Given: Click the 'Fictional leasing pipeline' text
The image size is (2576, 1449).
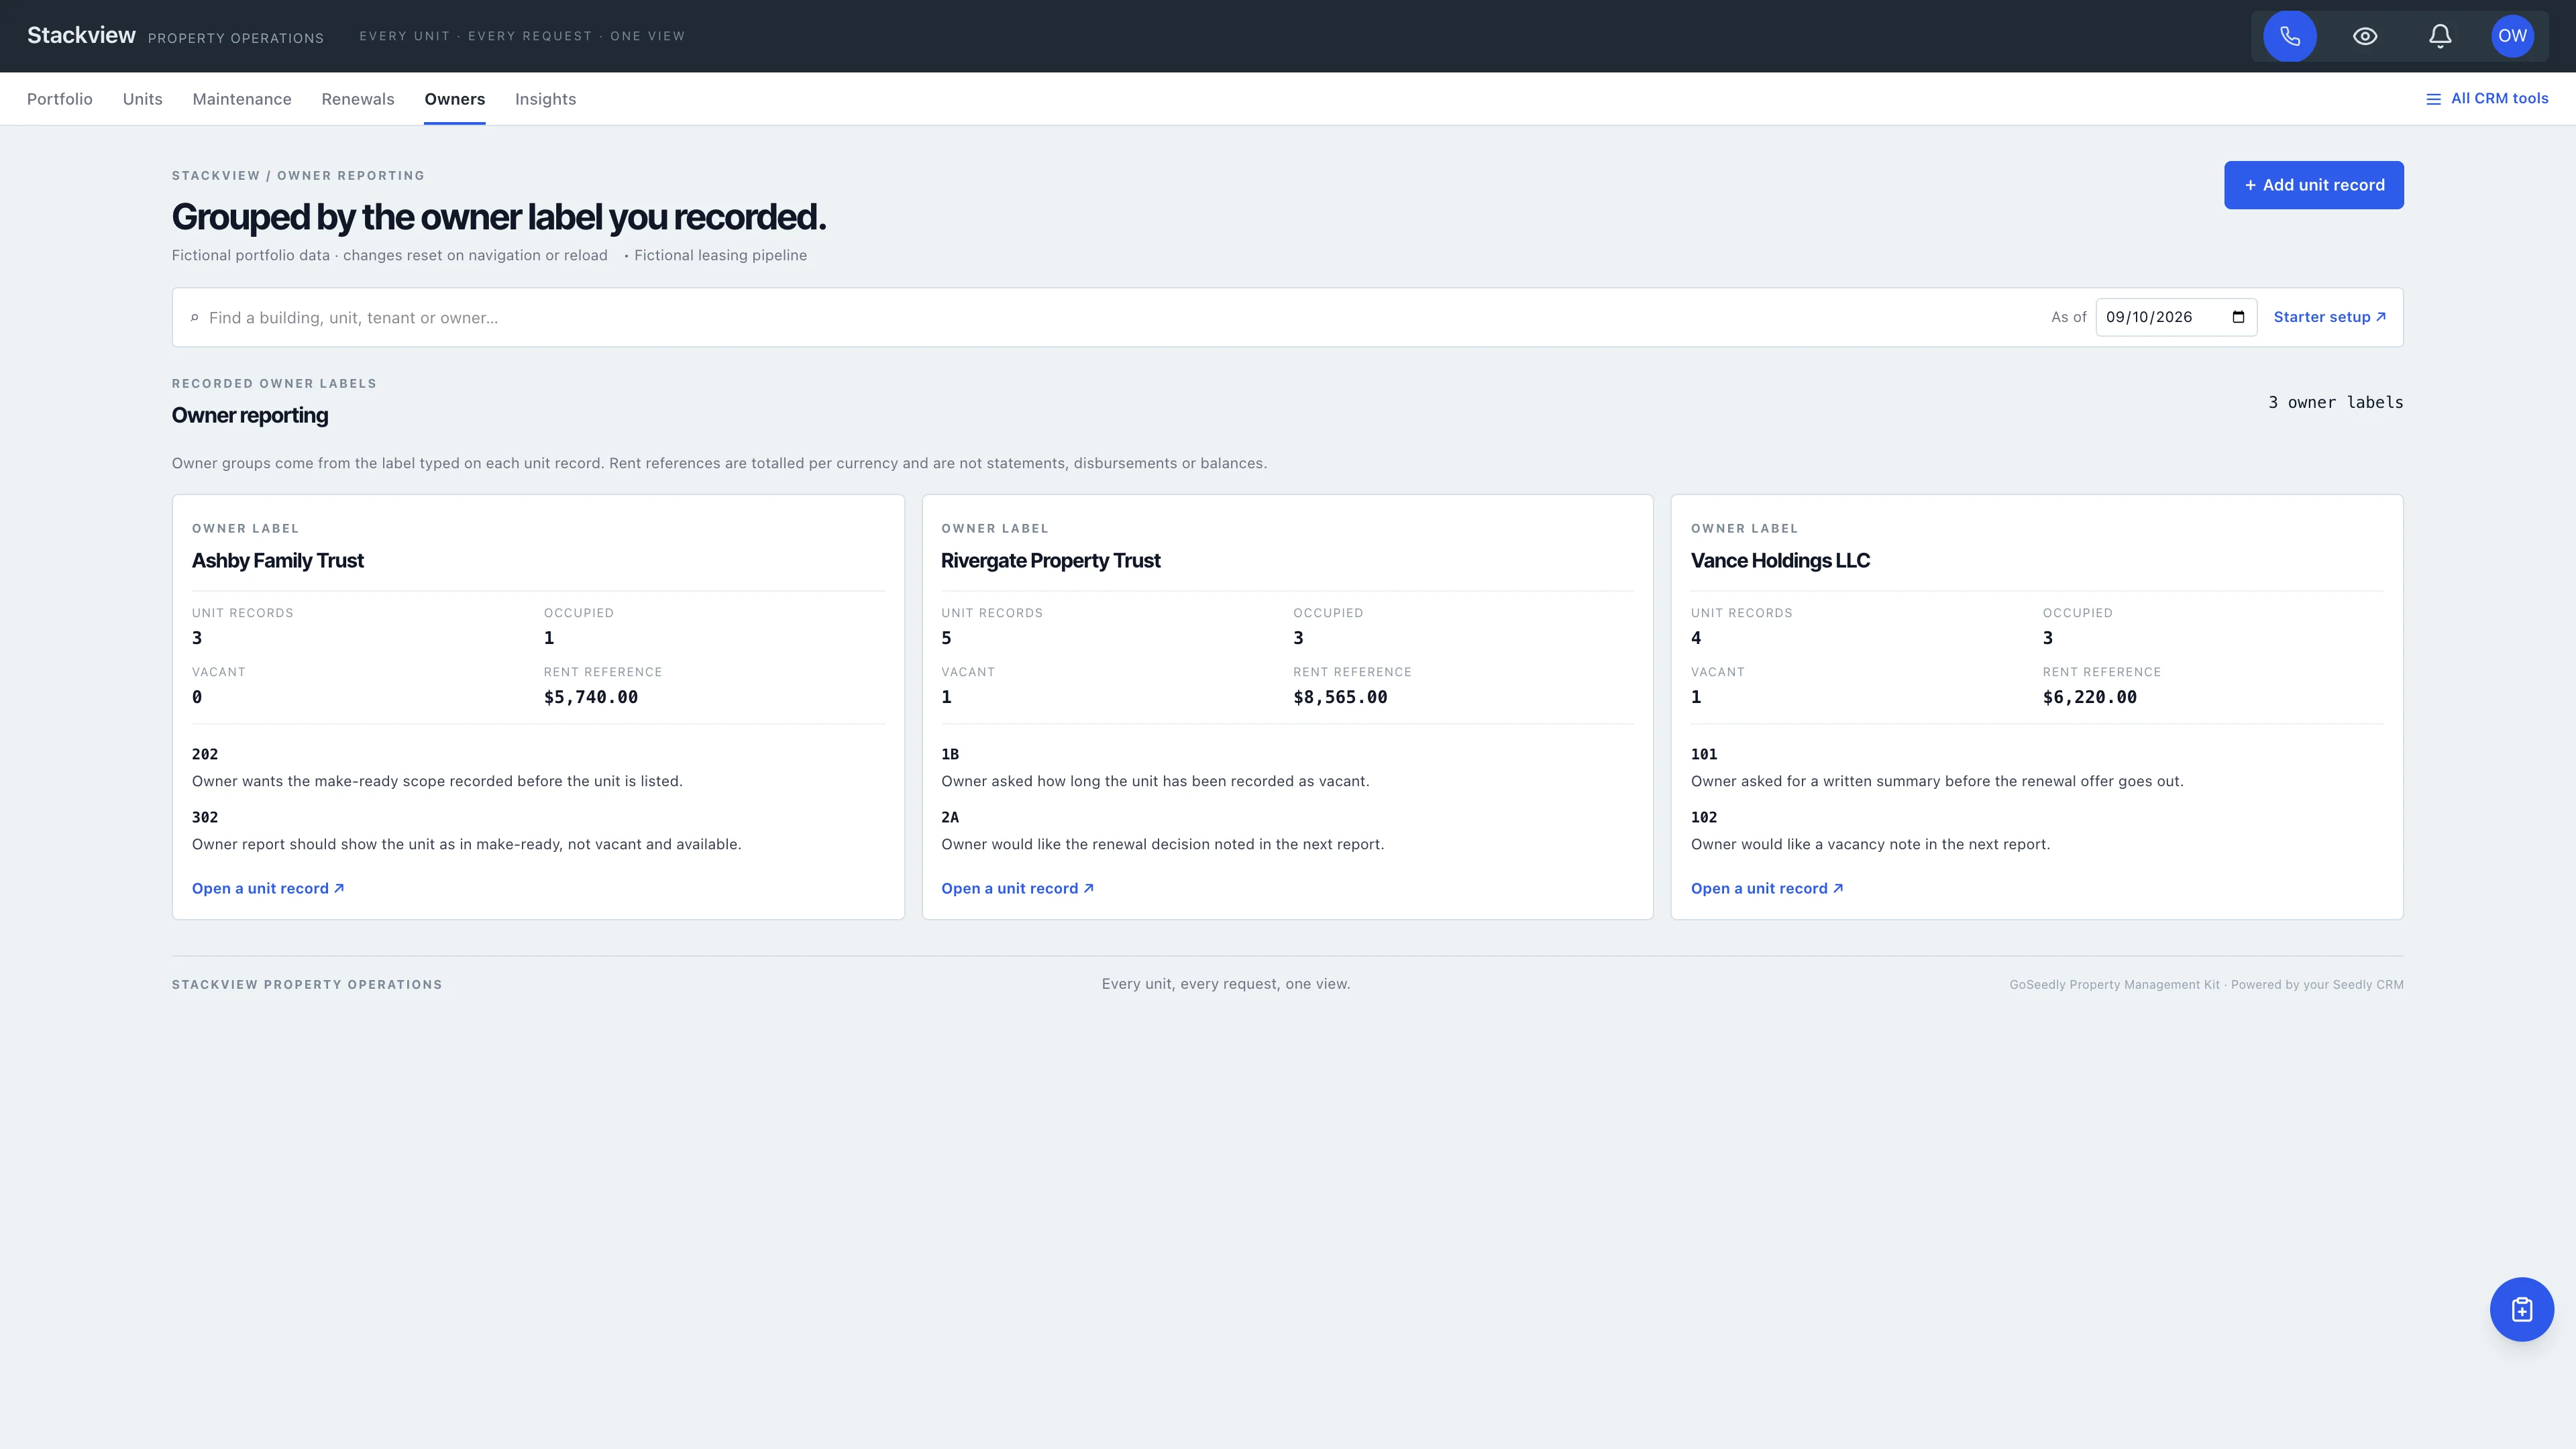Looking at the screenshot, I should click(720, 255).
